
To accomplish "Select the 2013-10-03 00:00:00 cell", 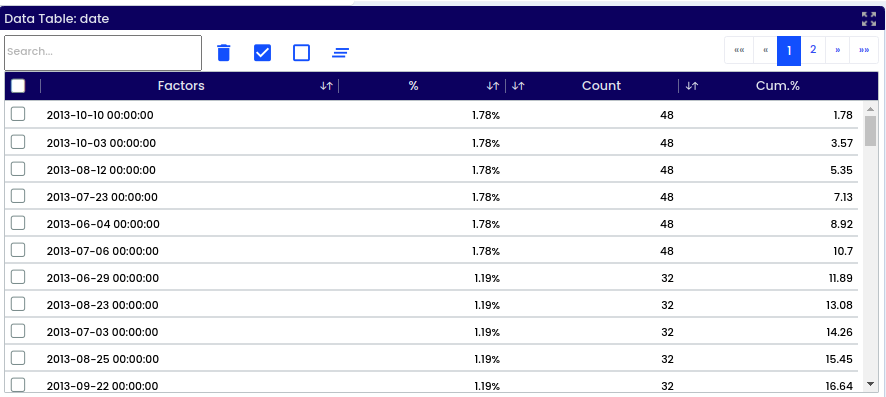I will click(x=101, y=143).
